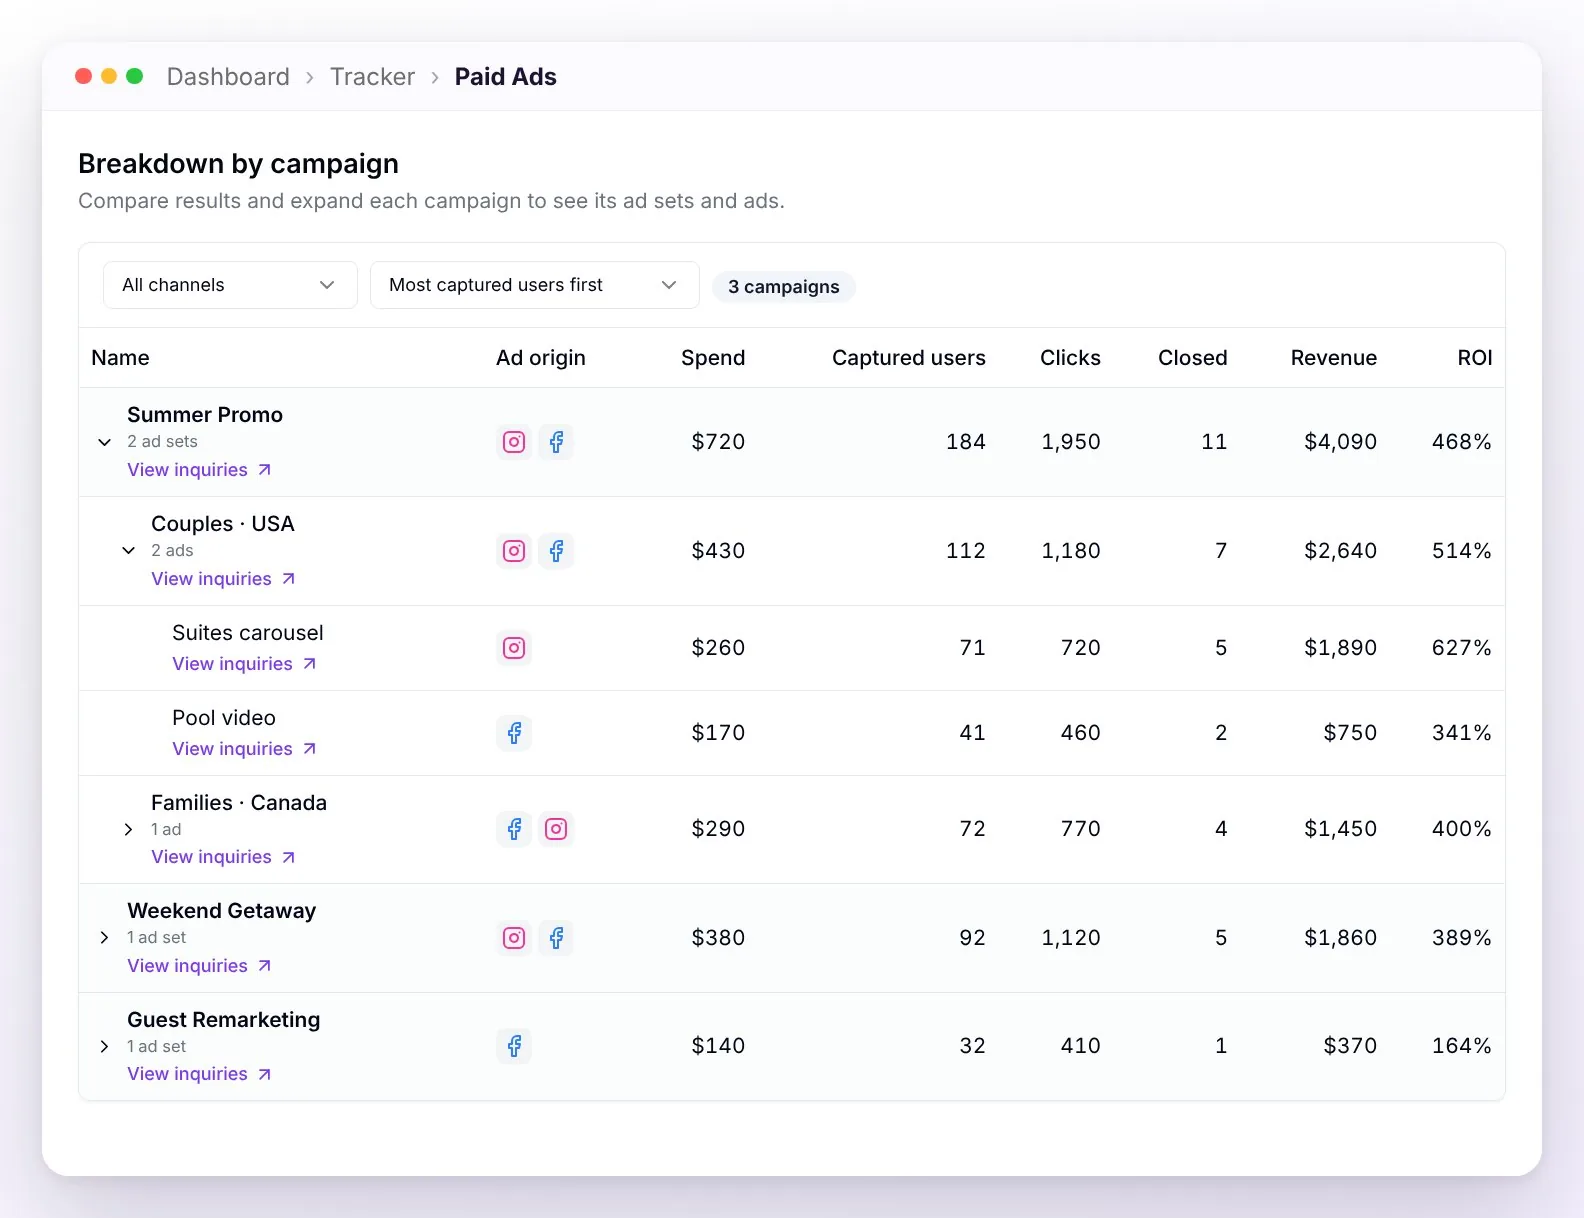Click Facebook icon in Guest Remarketing row

(514, 1046)
